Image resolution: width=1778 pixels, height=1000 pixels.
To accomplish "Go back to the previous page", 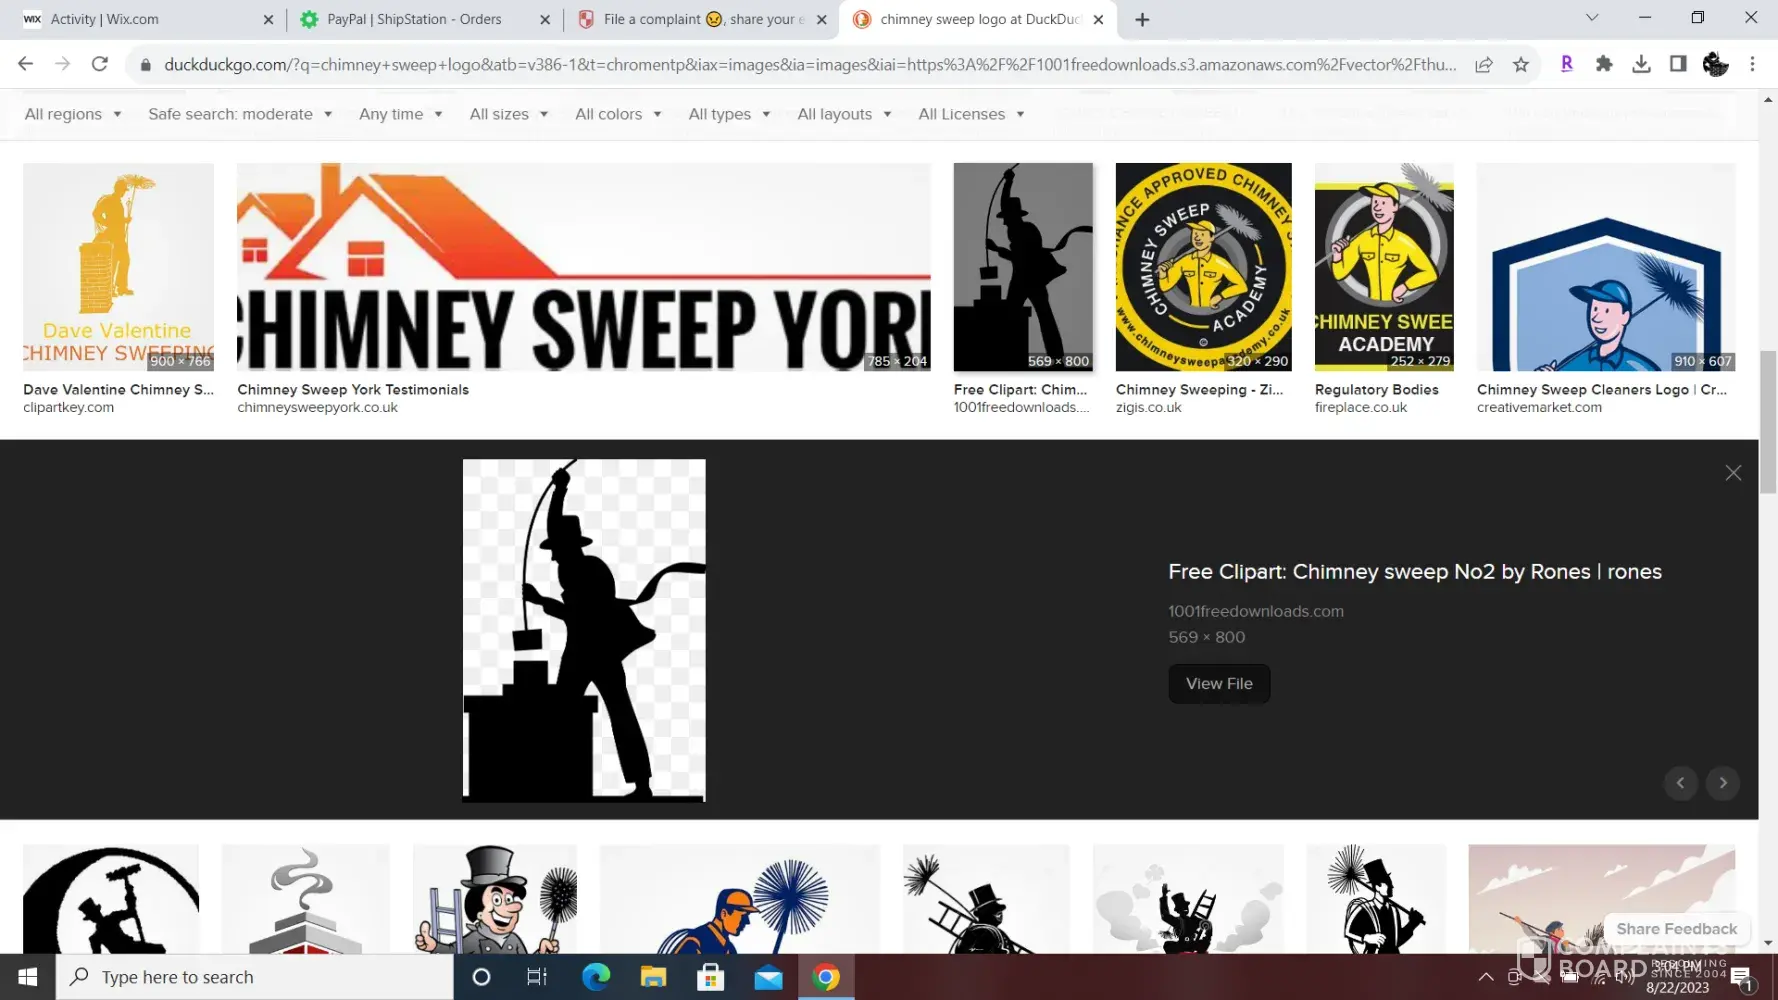I will tap(26, 64).
